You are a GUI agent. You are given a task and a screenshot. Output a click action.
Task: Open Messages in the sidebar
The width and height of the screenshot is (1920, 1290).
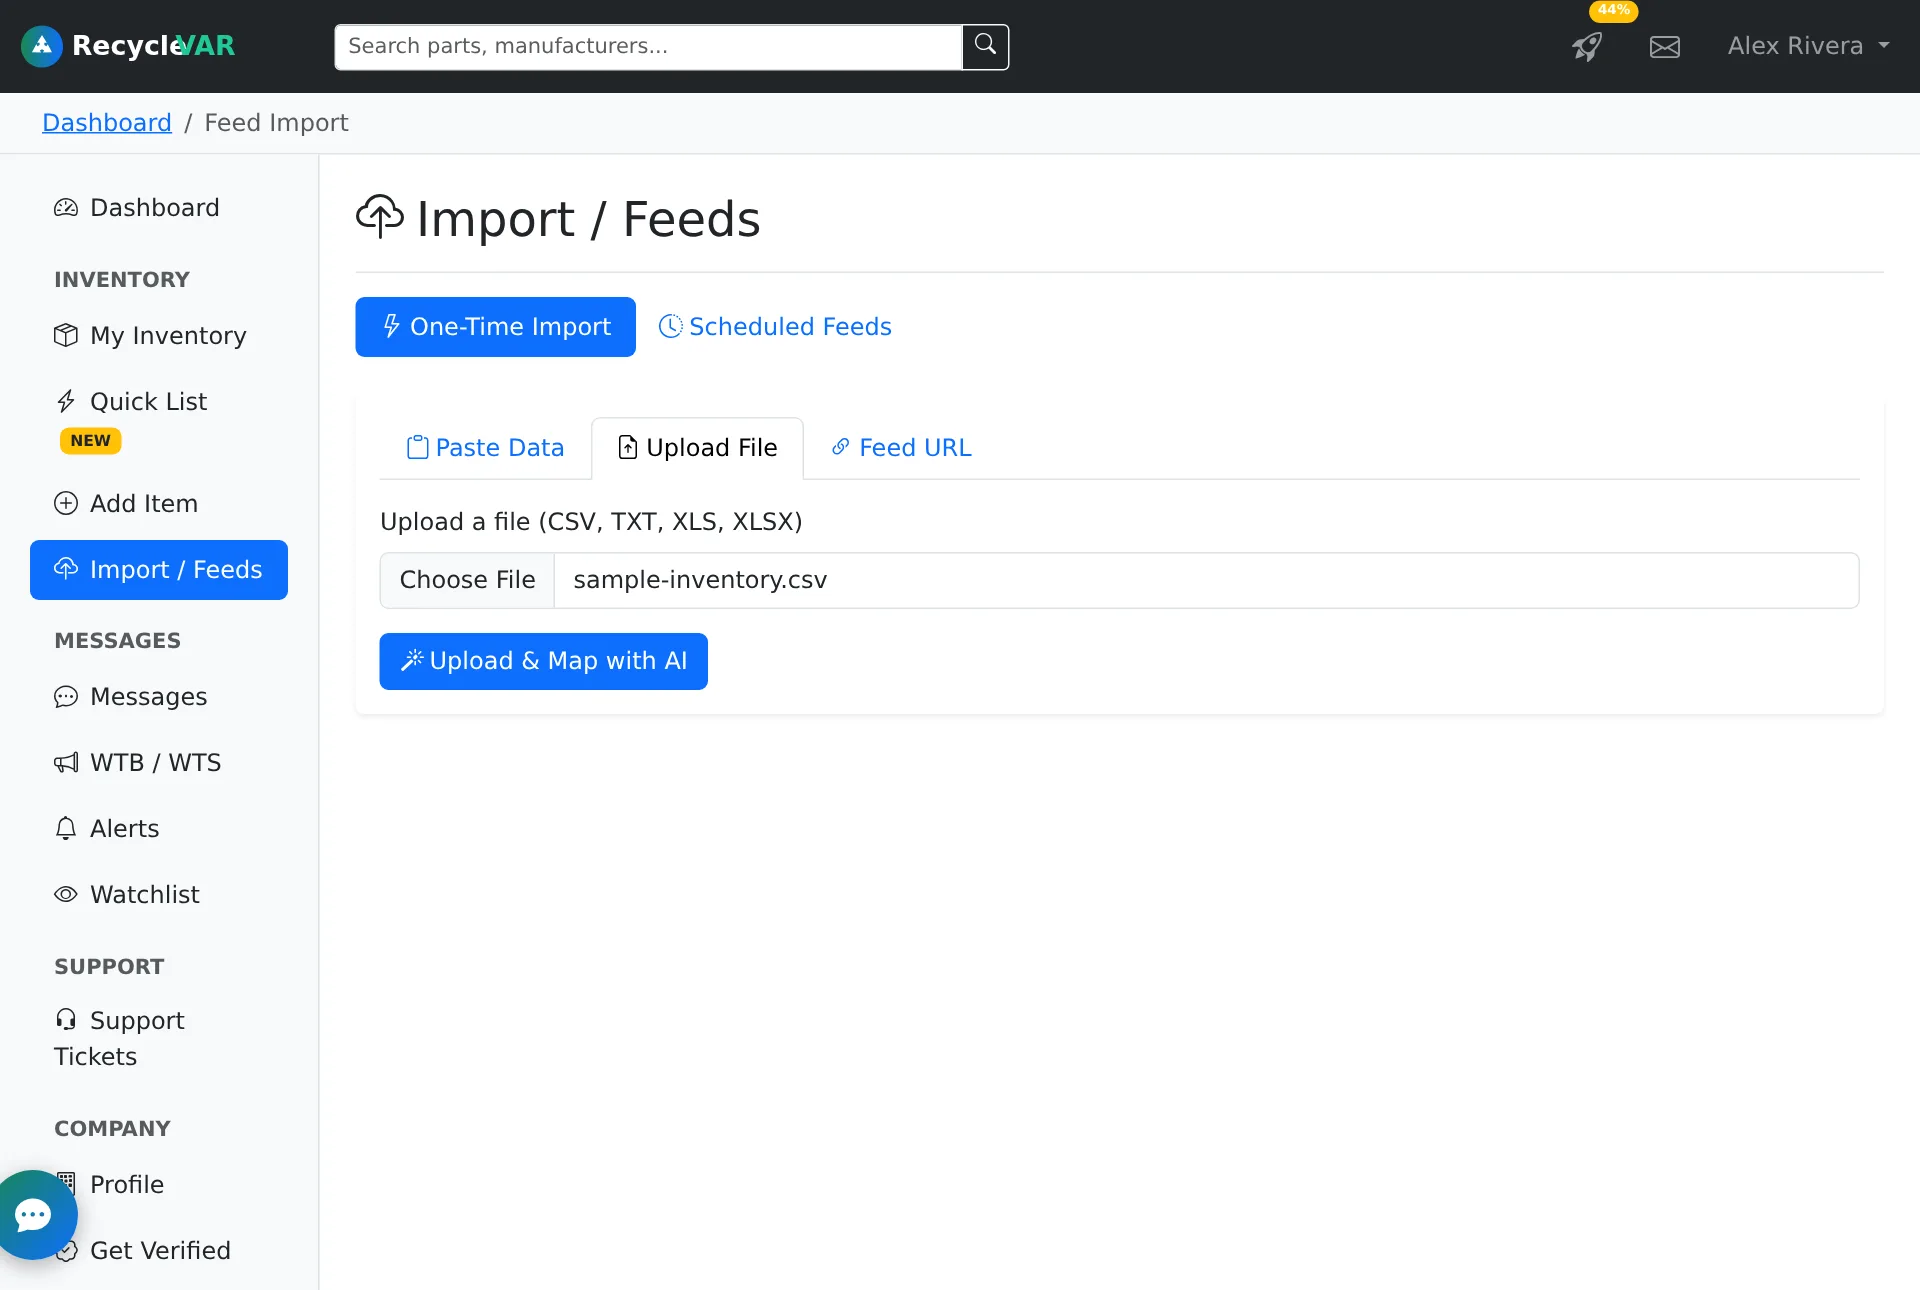(x=159, y=696)
